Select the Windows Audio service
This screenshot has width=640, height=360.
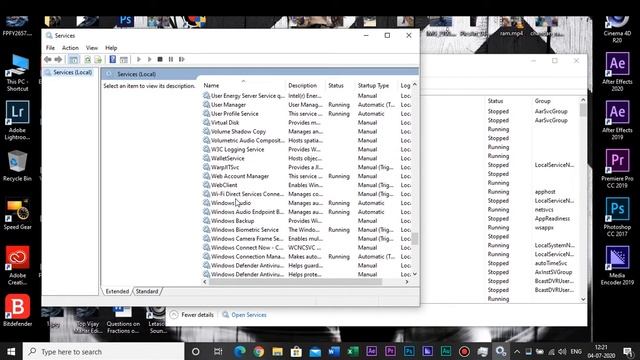click(231, 203)
